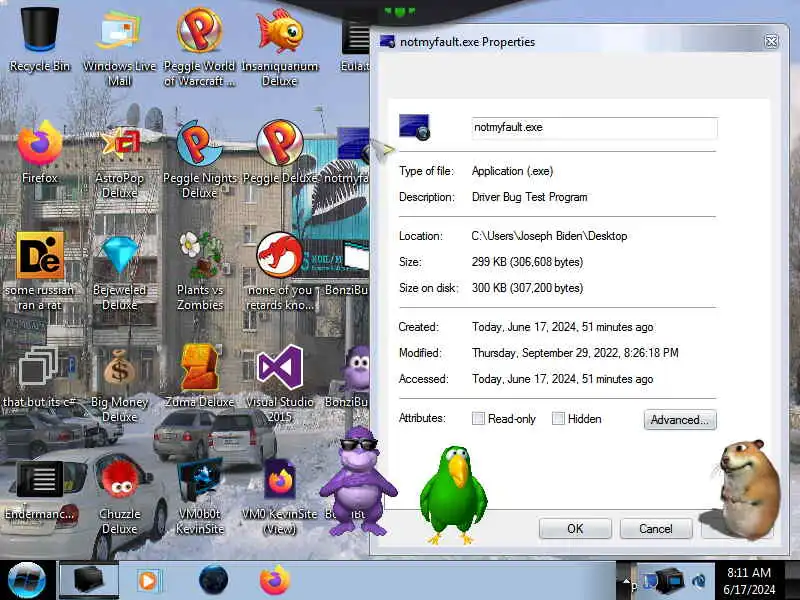
Task: Select the Firefox desktop shortcut
Action: [x=40, y=152]
